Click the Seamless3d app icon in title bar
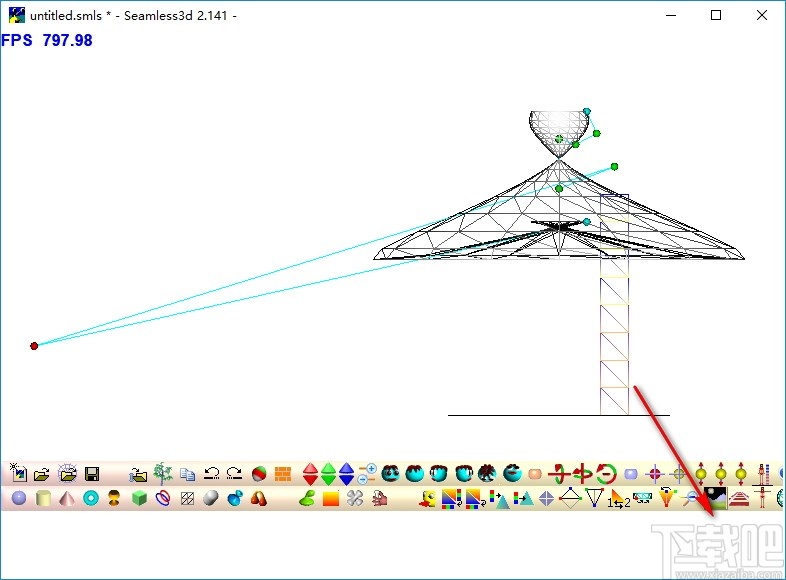The image size is (786, 580). point(17,15)
